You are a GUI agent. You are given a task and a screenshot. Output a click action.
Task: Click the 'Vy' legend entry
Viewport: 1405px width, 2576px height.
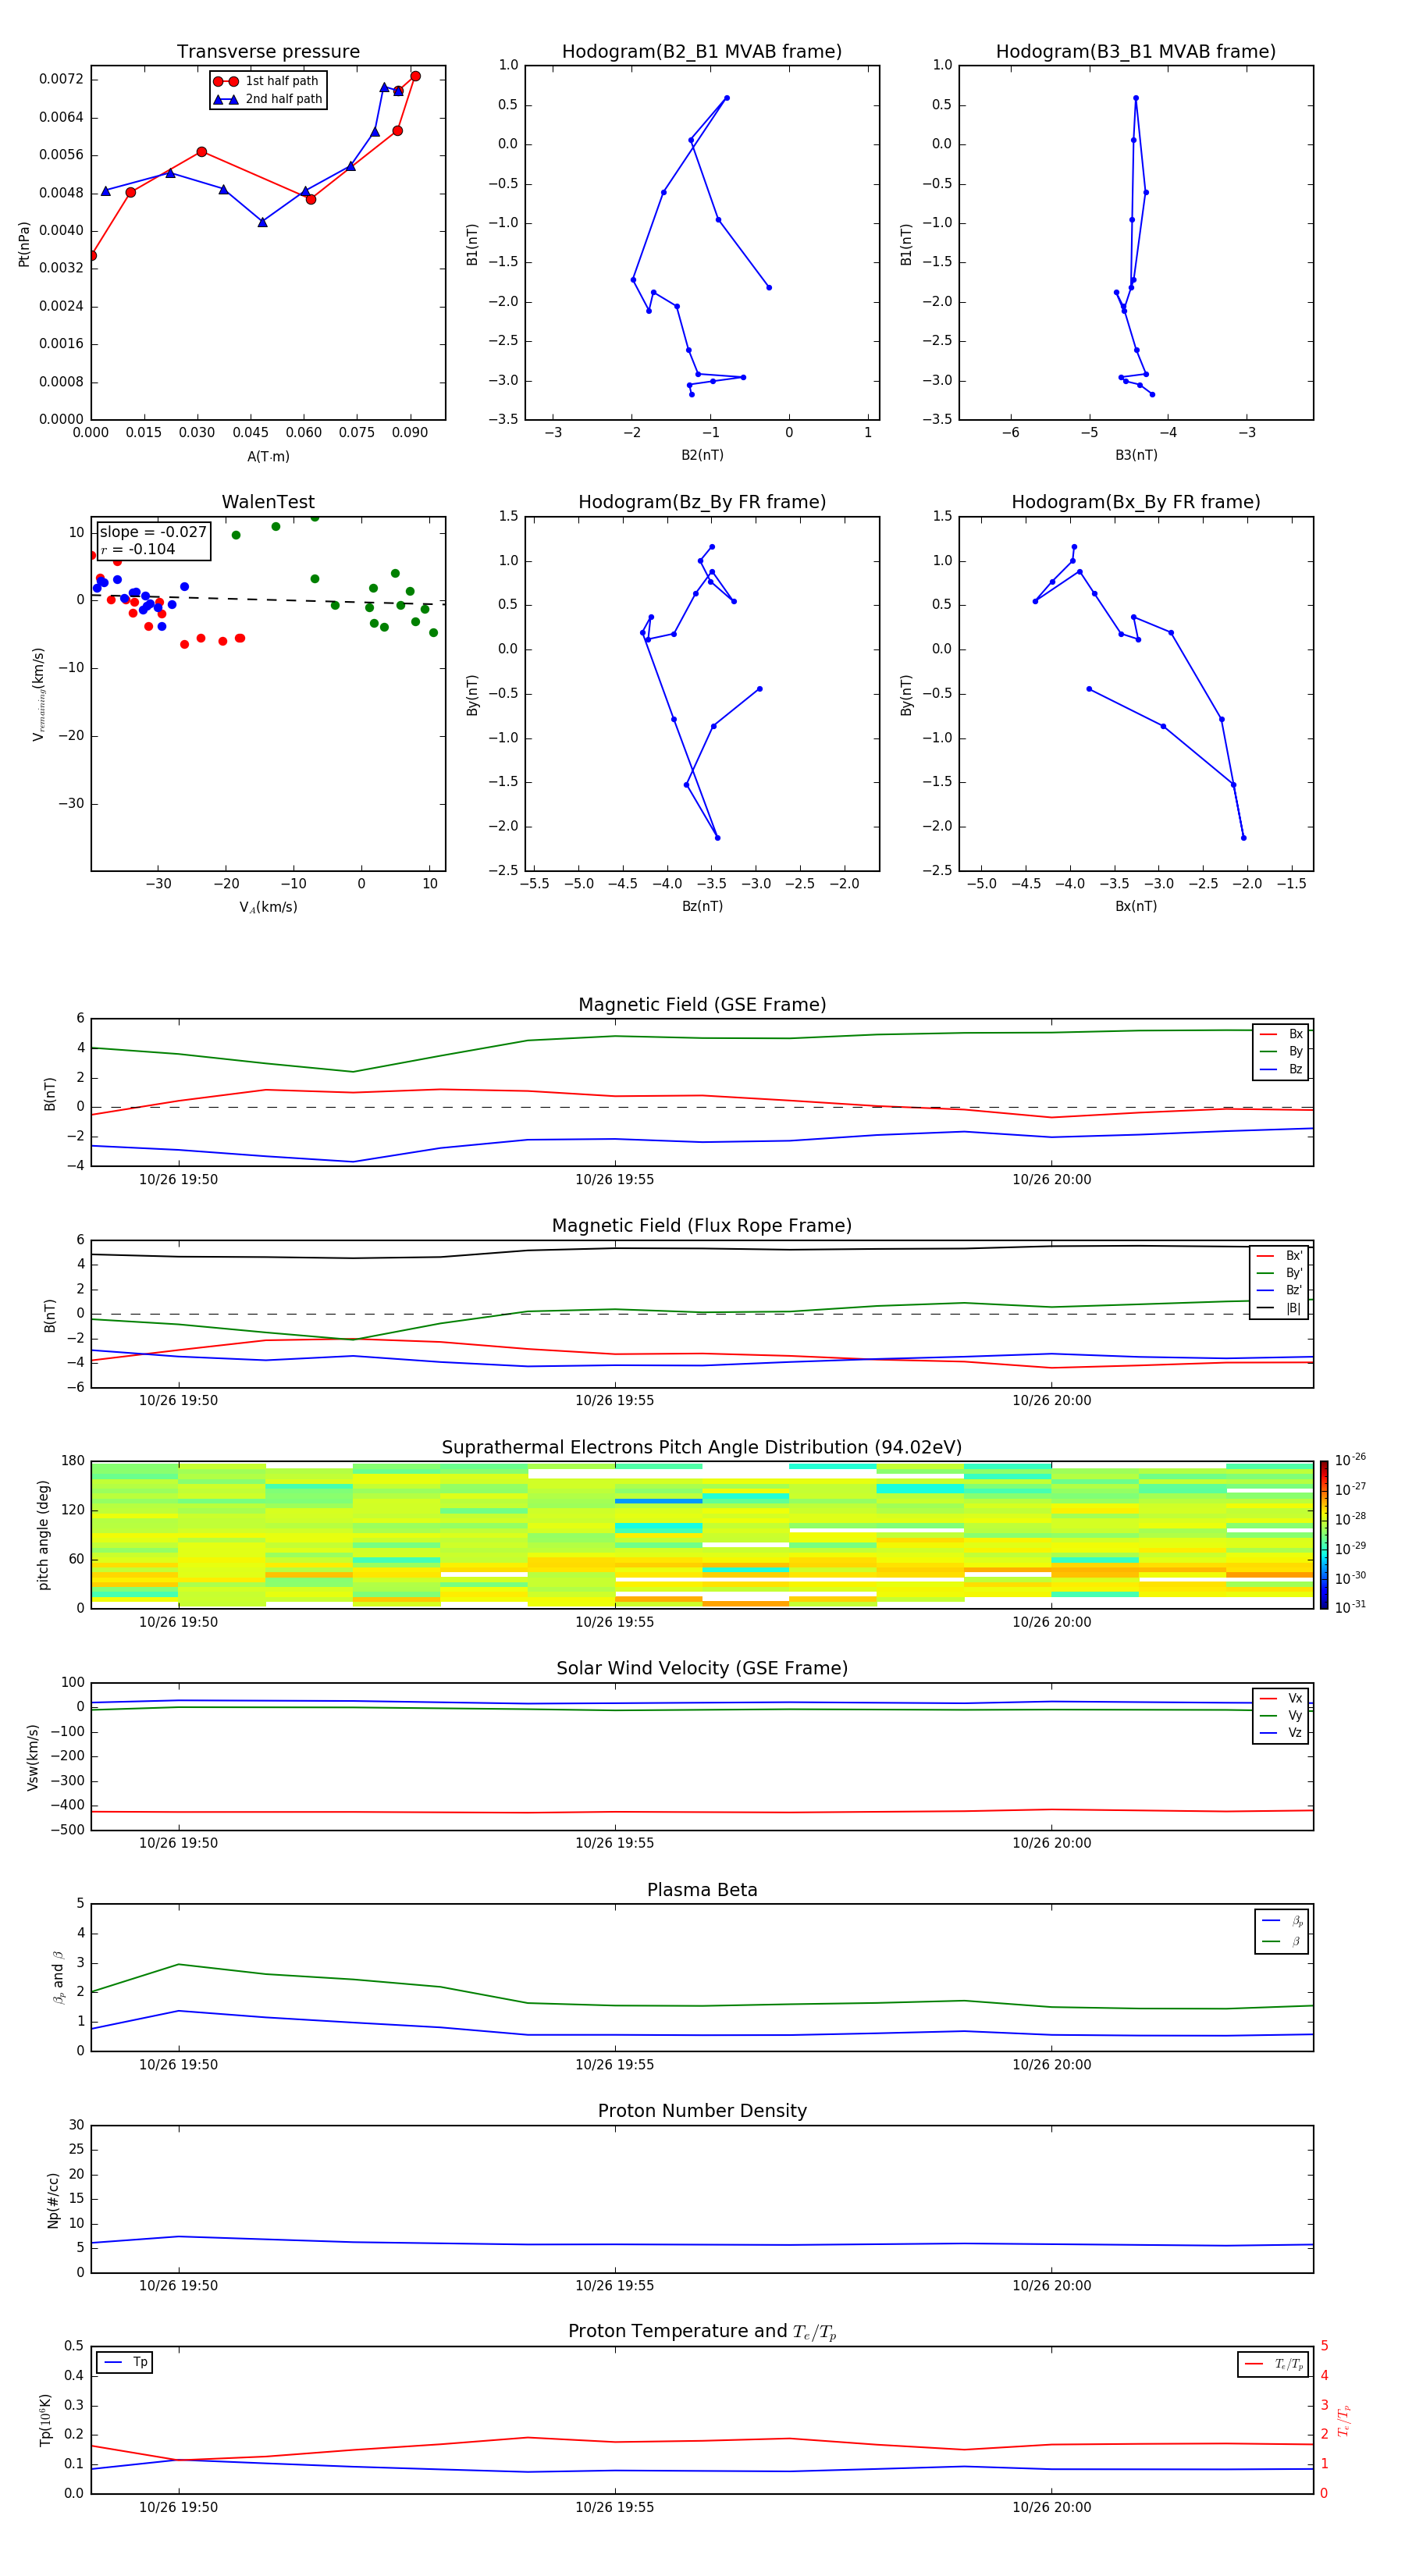click(x=1281, y=1715)
